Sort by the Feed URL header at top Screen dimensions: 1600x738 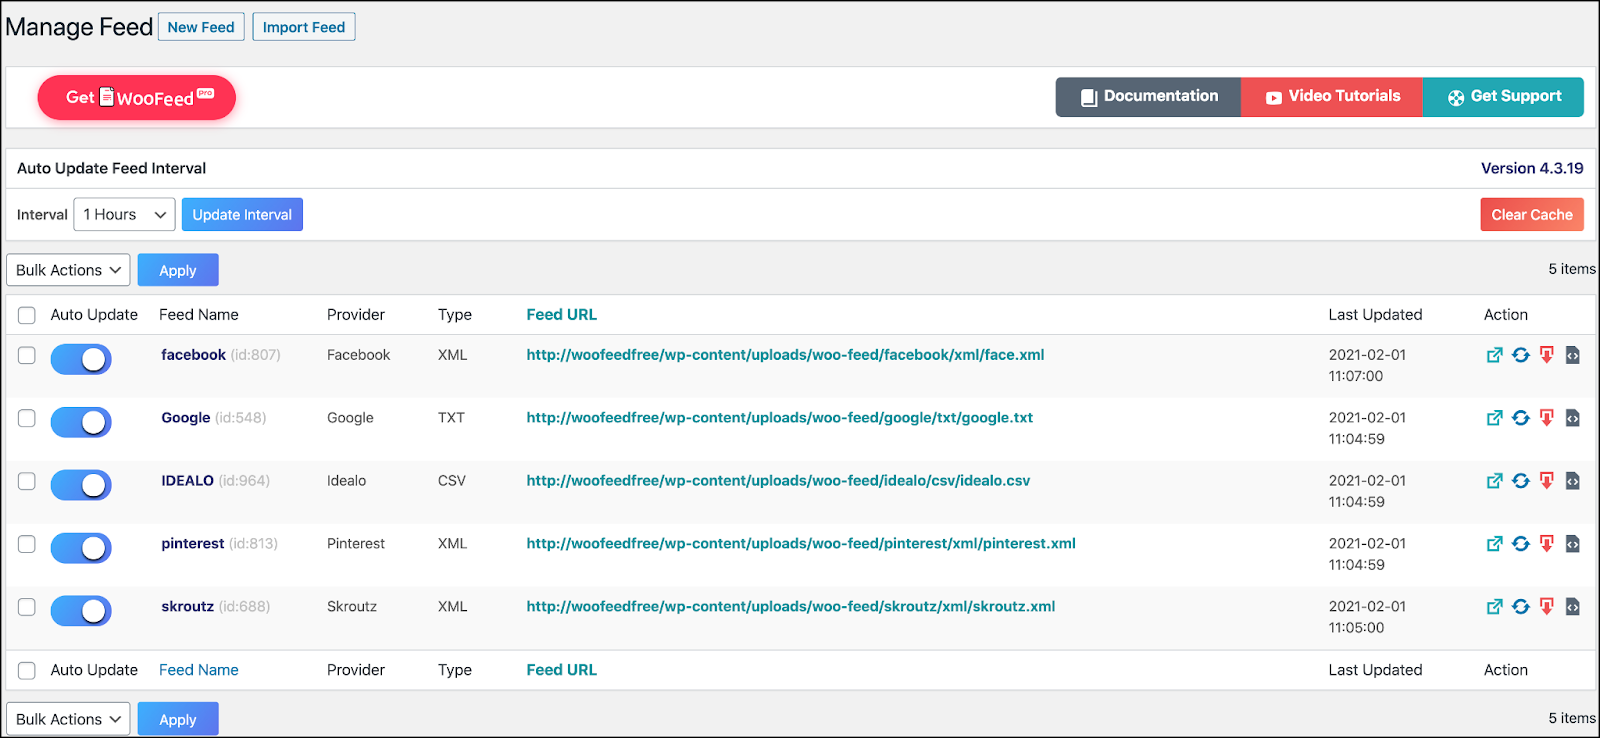coord(562,315)
